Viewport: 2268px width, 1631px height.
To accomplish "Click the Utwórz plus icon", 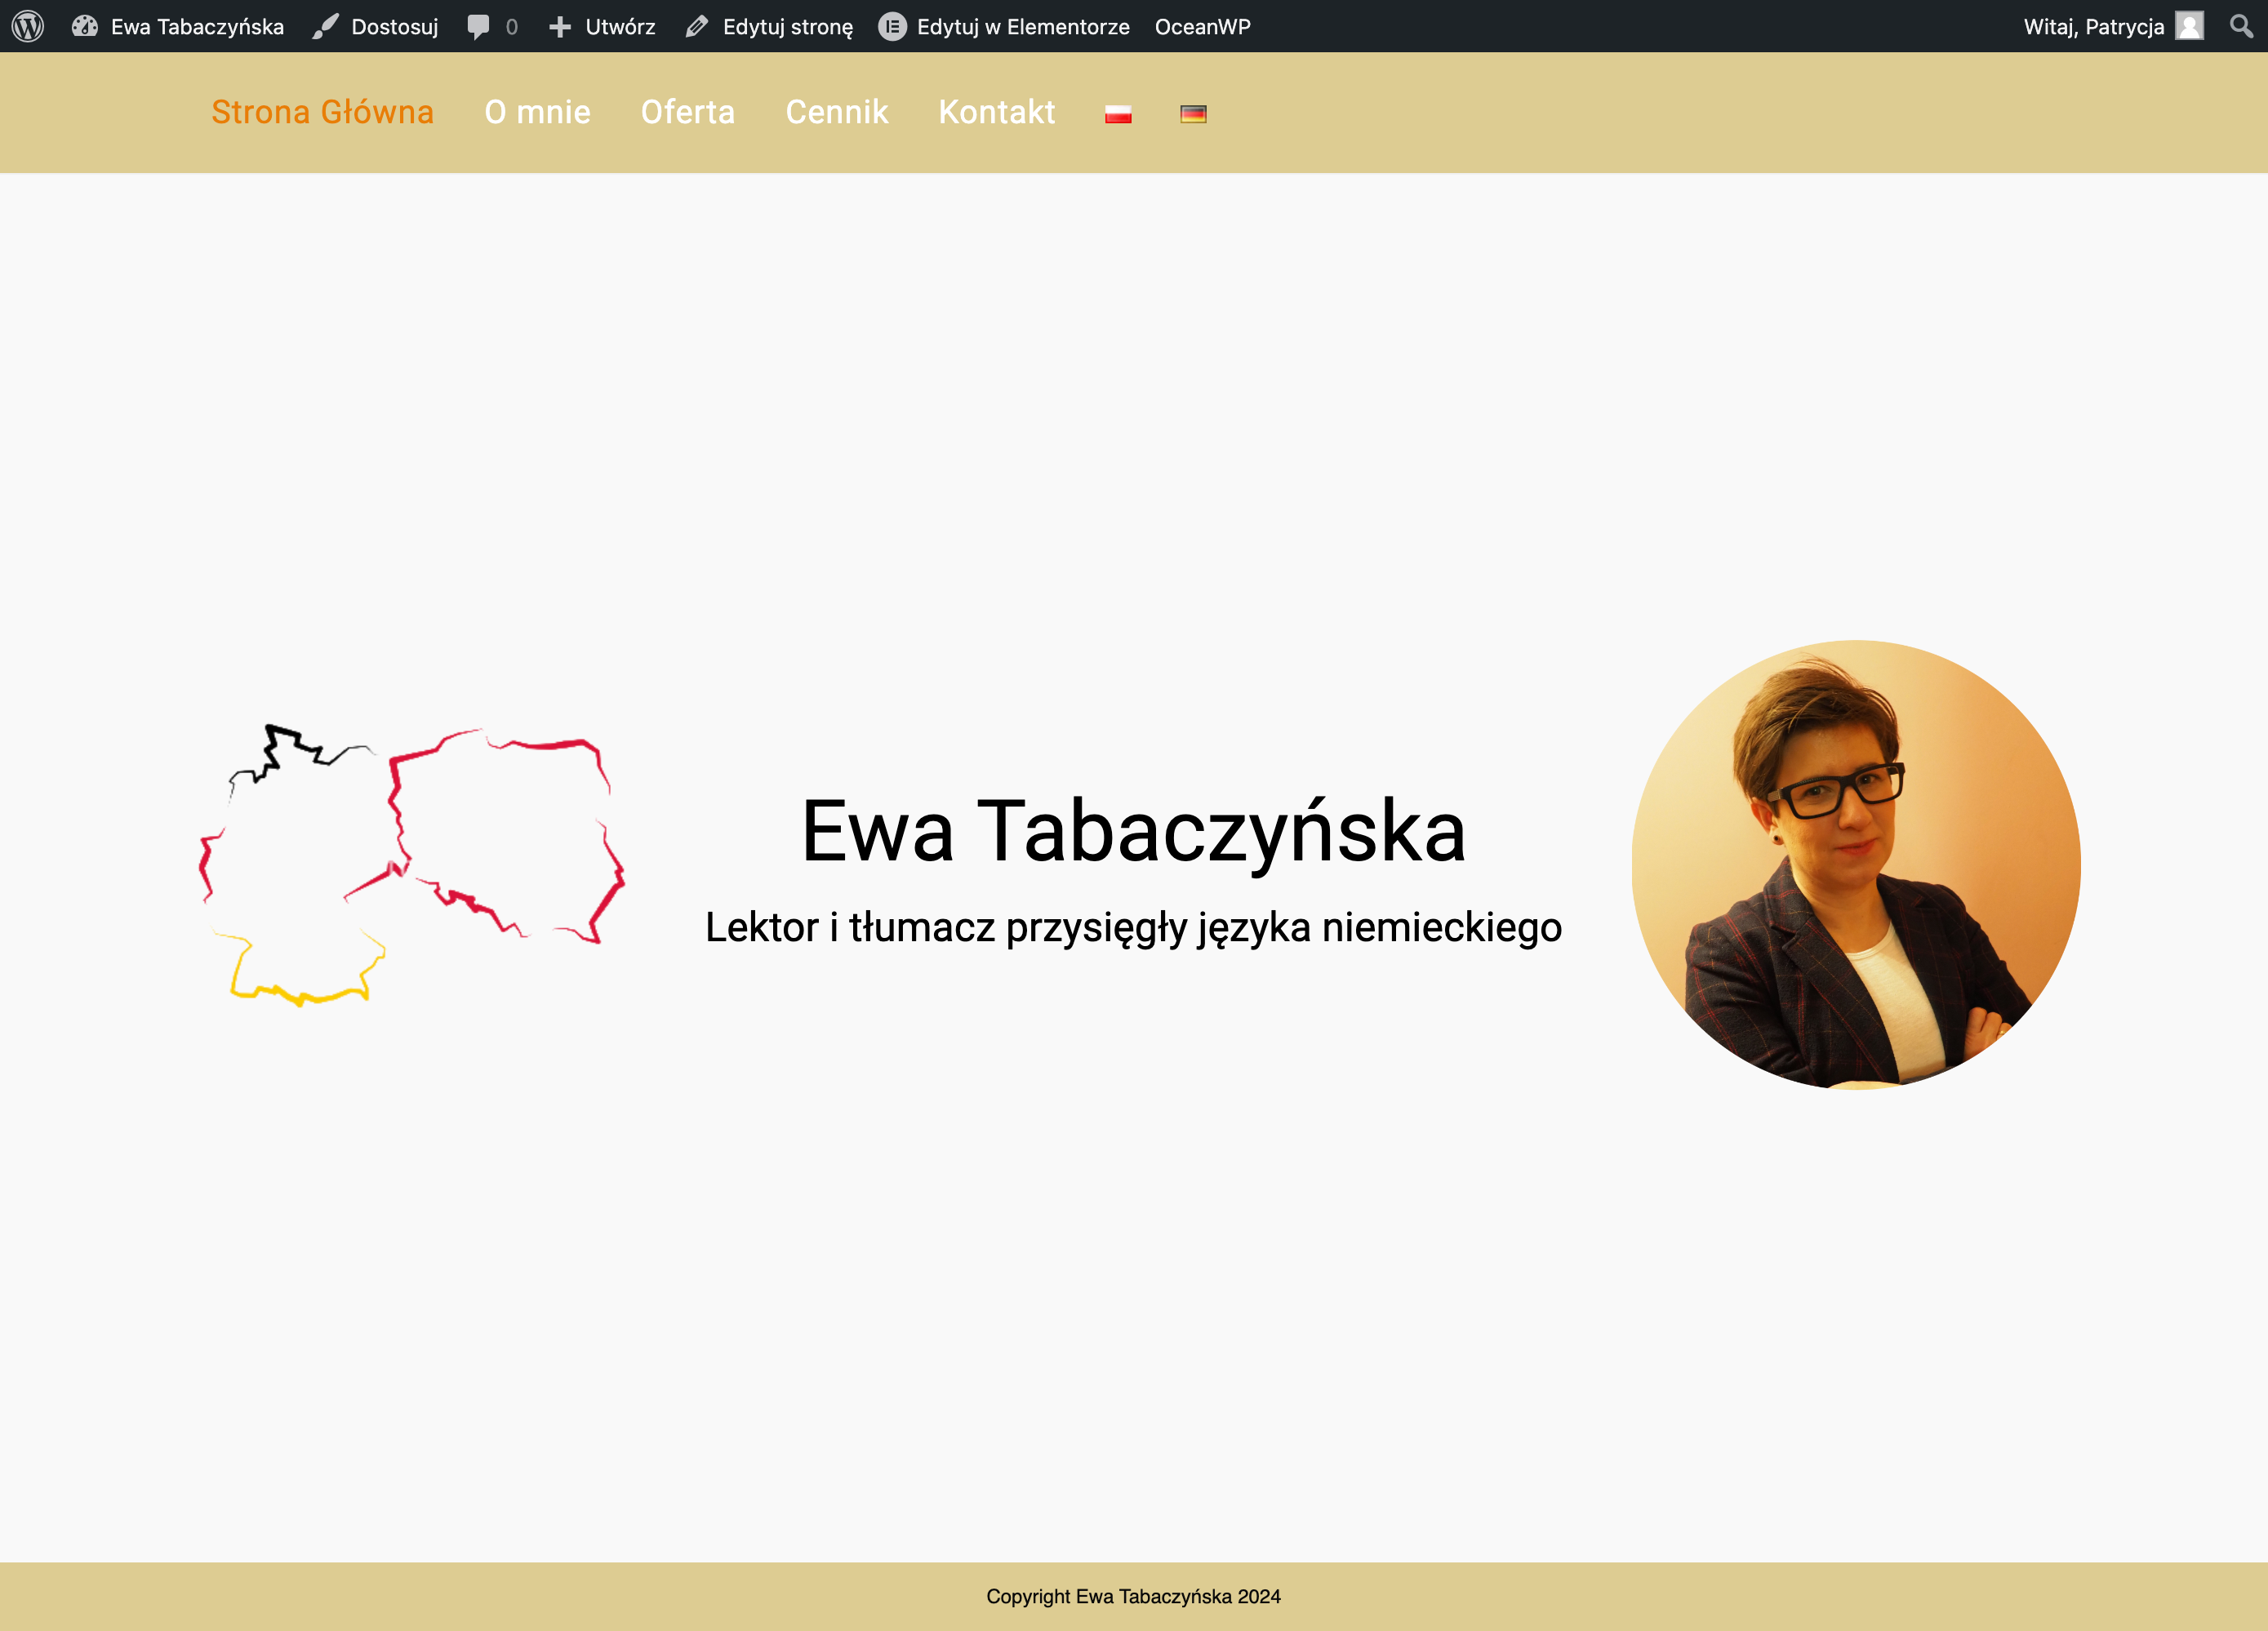I will point(559,26).
